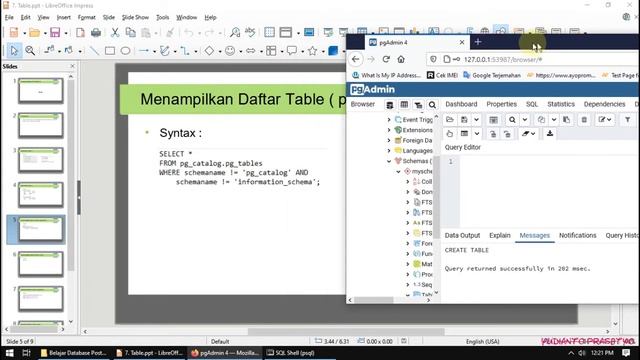Expand the Event Triggers tree node

389,120
